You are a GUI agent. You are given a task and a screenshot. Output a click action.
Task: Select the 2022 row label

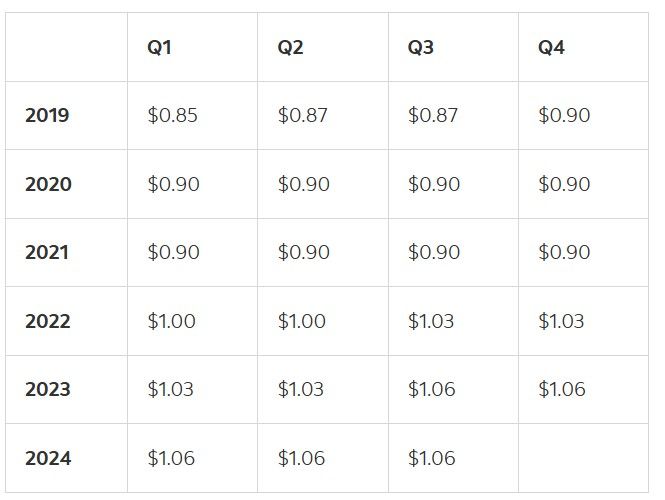coord(48,321)
